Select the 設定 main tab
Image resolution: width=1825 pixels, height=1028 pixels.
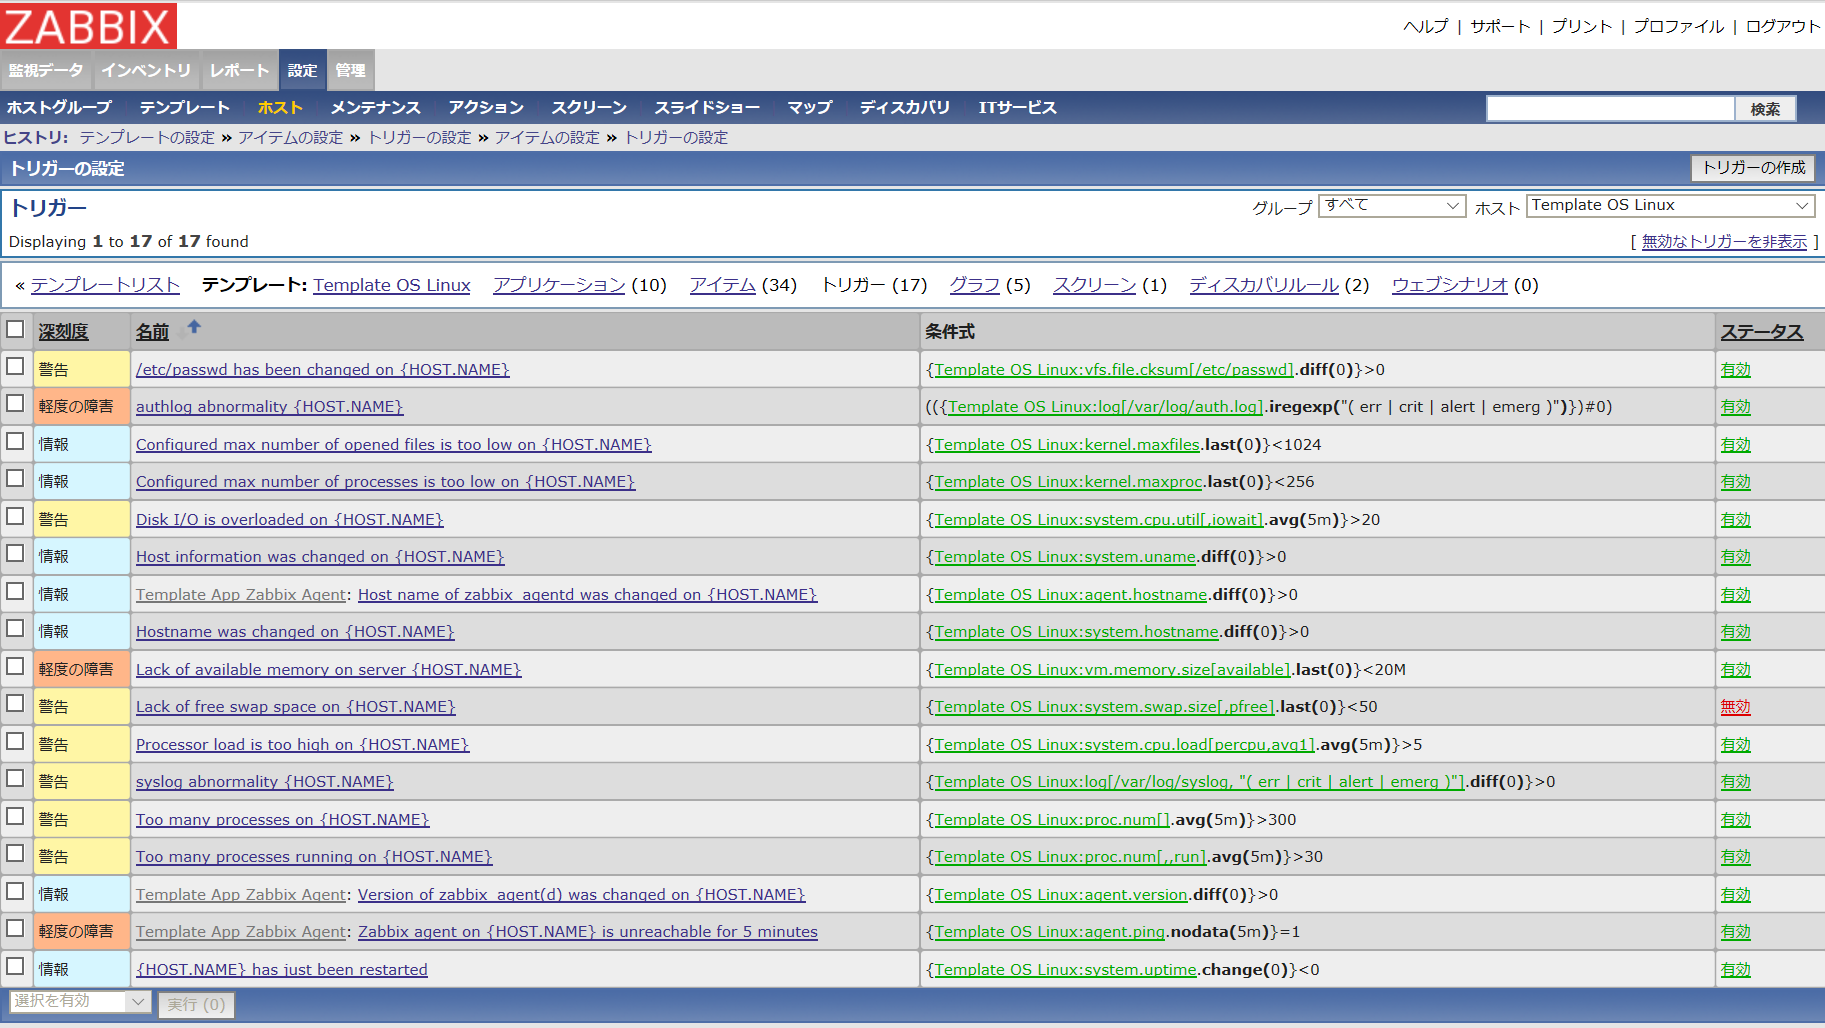click(303, 71)
